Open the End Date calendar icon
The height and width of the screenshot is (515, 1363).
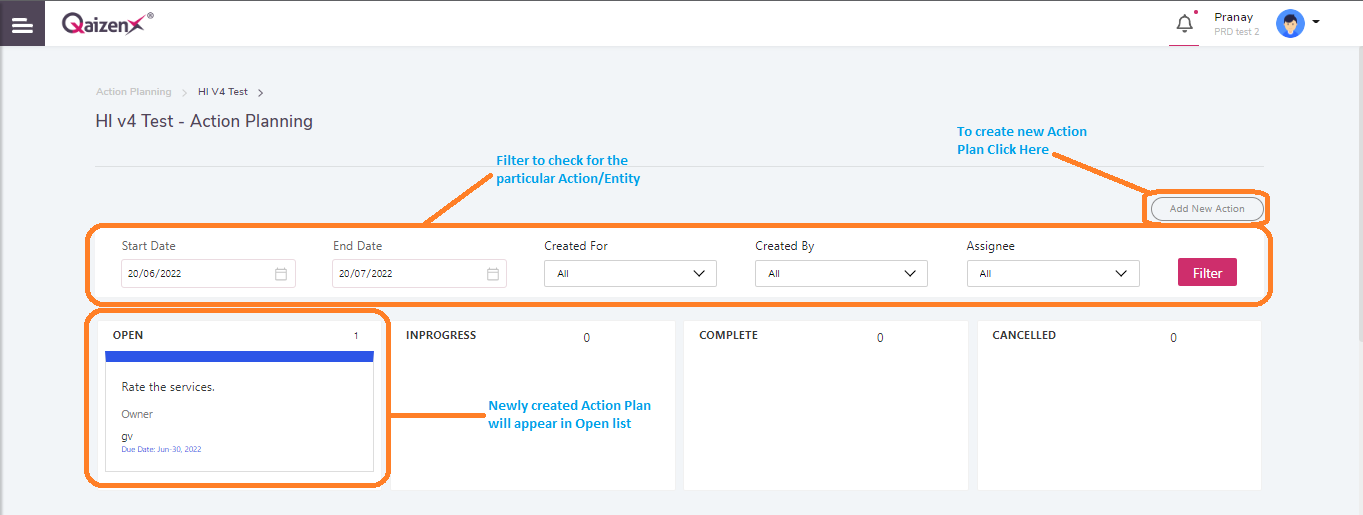click(x=493, y=274)
